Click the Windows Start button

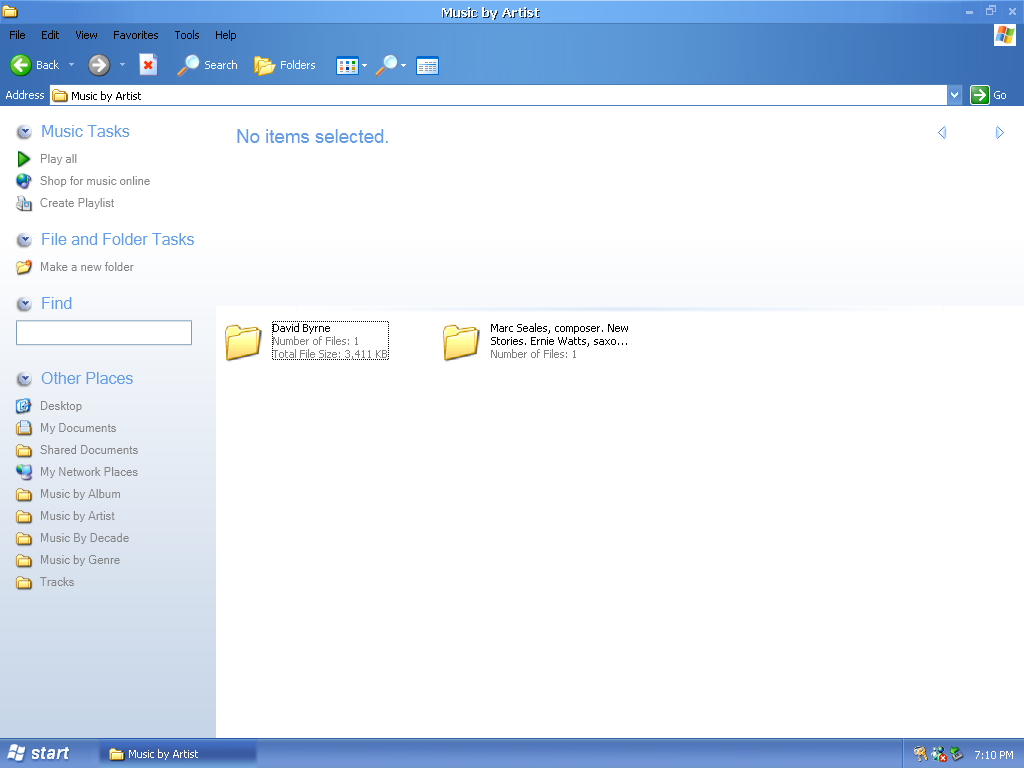(x=40, y=753)
